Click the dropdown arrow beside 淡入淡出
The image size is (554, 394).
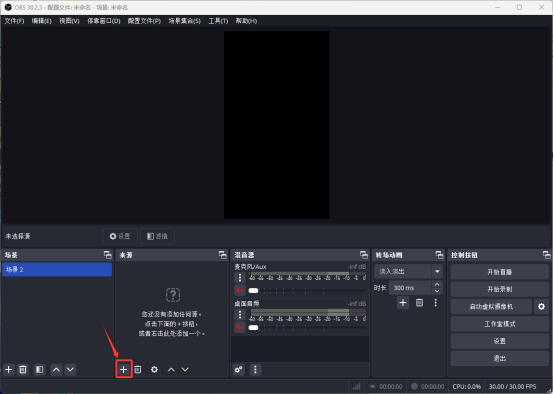coord(437,272)
